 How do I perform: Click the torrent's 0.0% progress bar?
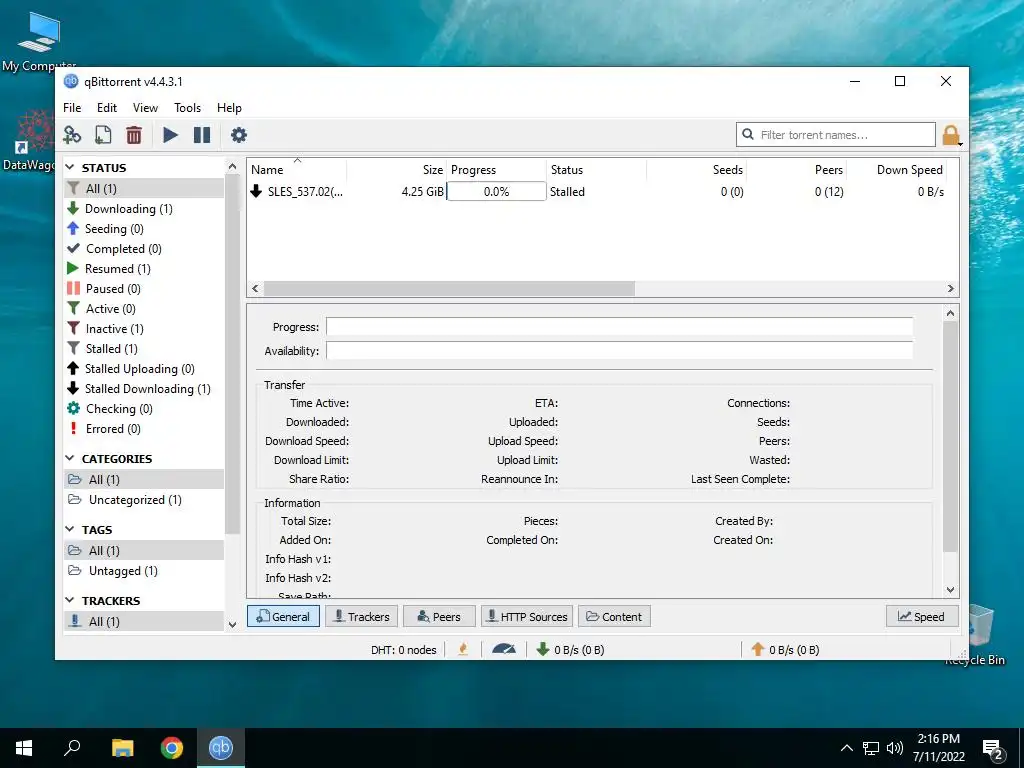(x=496, y=192)
